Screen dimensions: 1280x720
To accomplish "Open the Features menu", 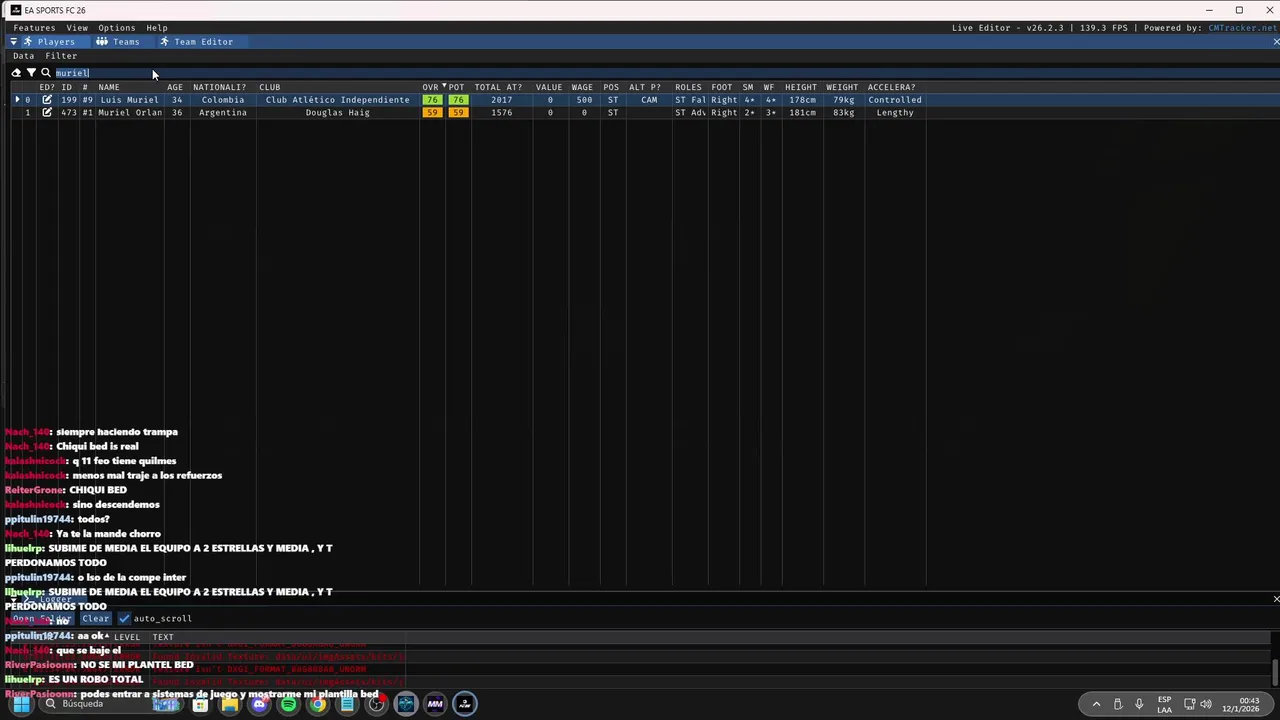I will (34, 28).
